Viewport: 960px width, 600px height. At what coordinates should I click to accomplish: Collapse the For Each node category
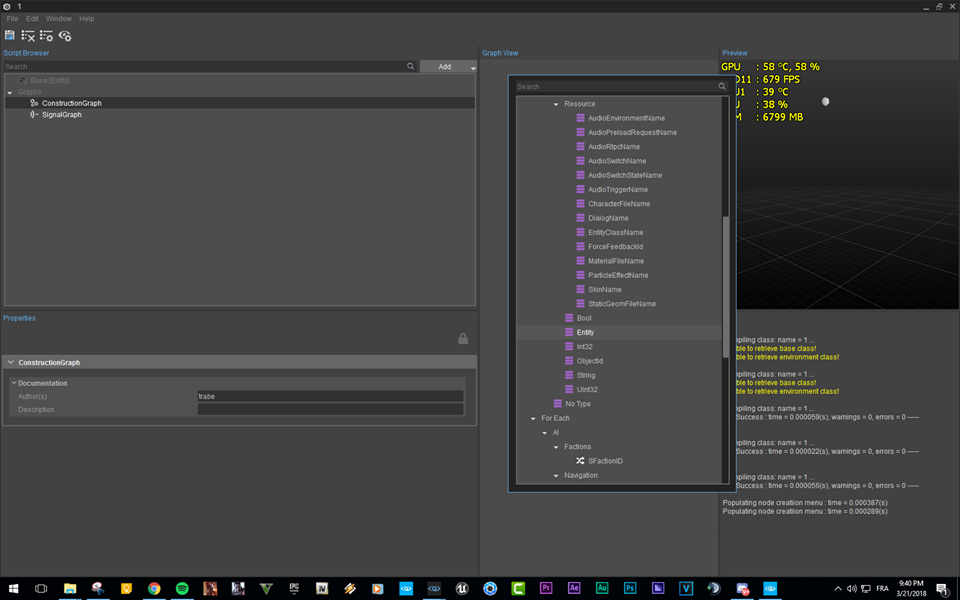533,418
